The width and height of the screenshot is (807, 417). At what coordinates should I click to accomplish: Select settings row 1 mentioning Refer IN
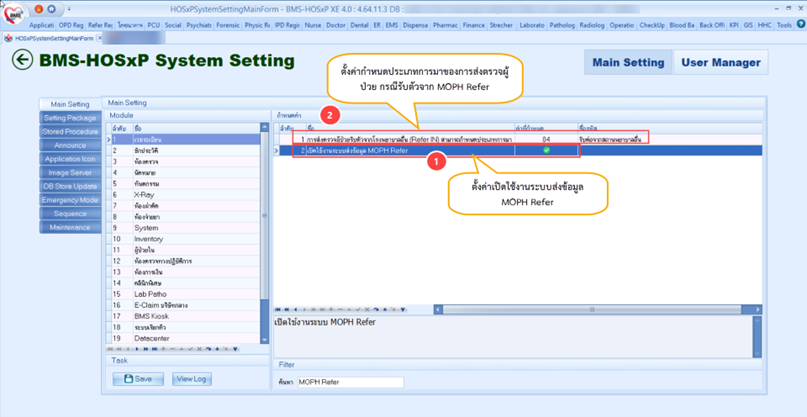click(518, 139)
